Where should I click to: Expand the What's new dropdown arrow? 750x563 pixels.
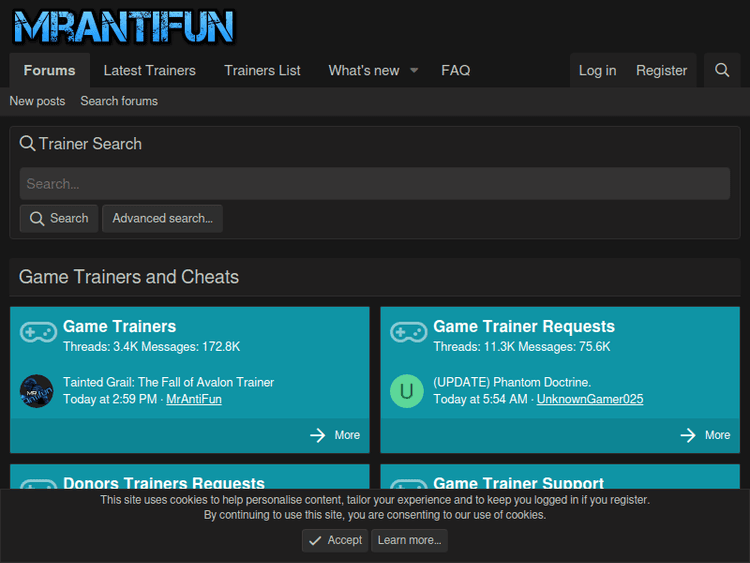coord(414,71)
